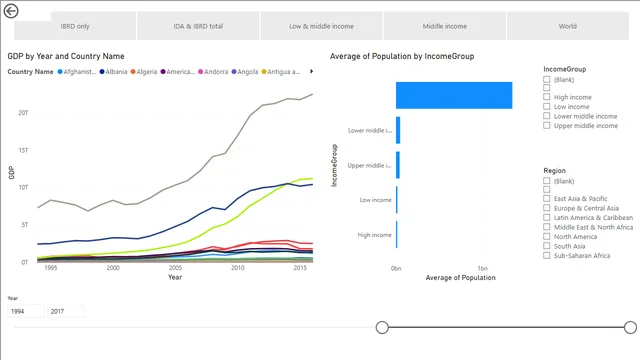Click the Albania legend entry
Screen dimensions: 640x360
click(x=113, y=72)
